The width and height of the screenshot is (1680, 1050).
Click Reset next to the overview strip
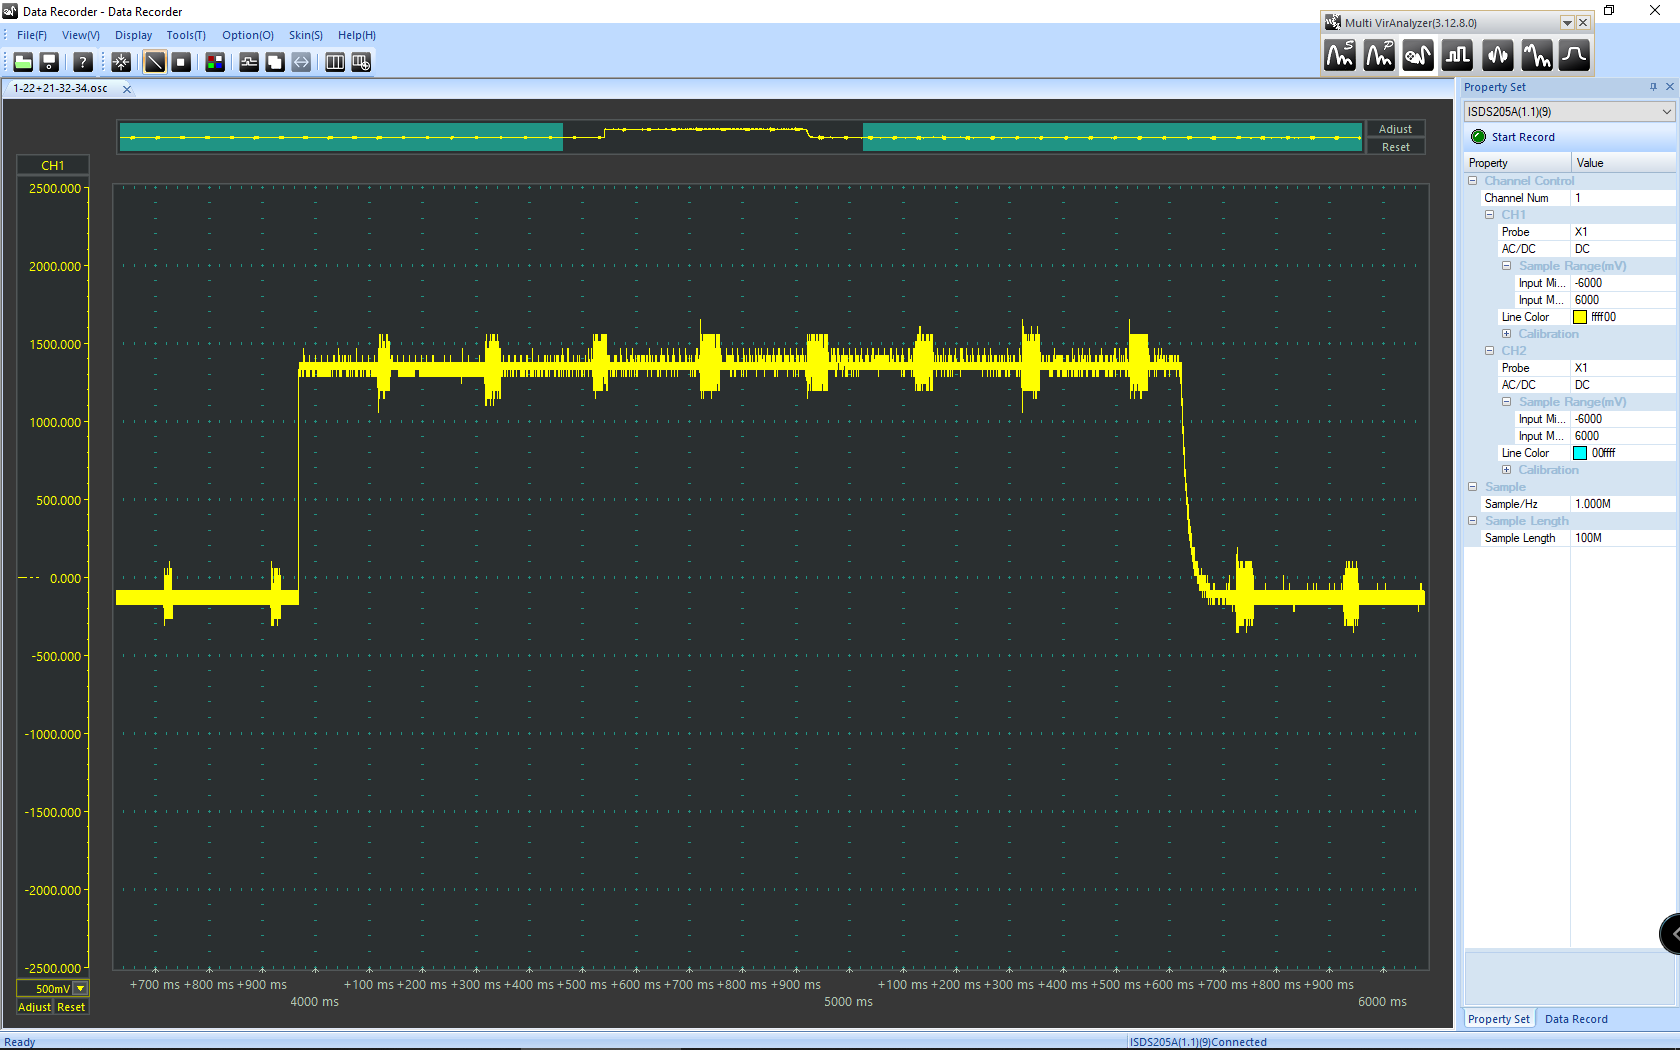coord(1395,147)
